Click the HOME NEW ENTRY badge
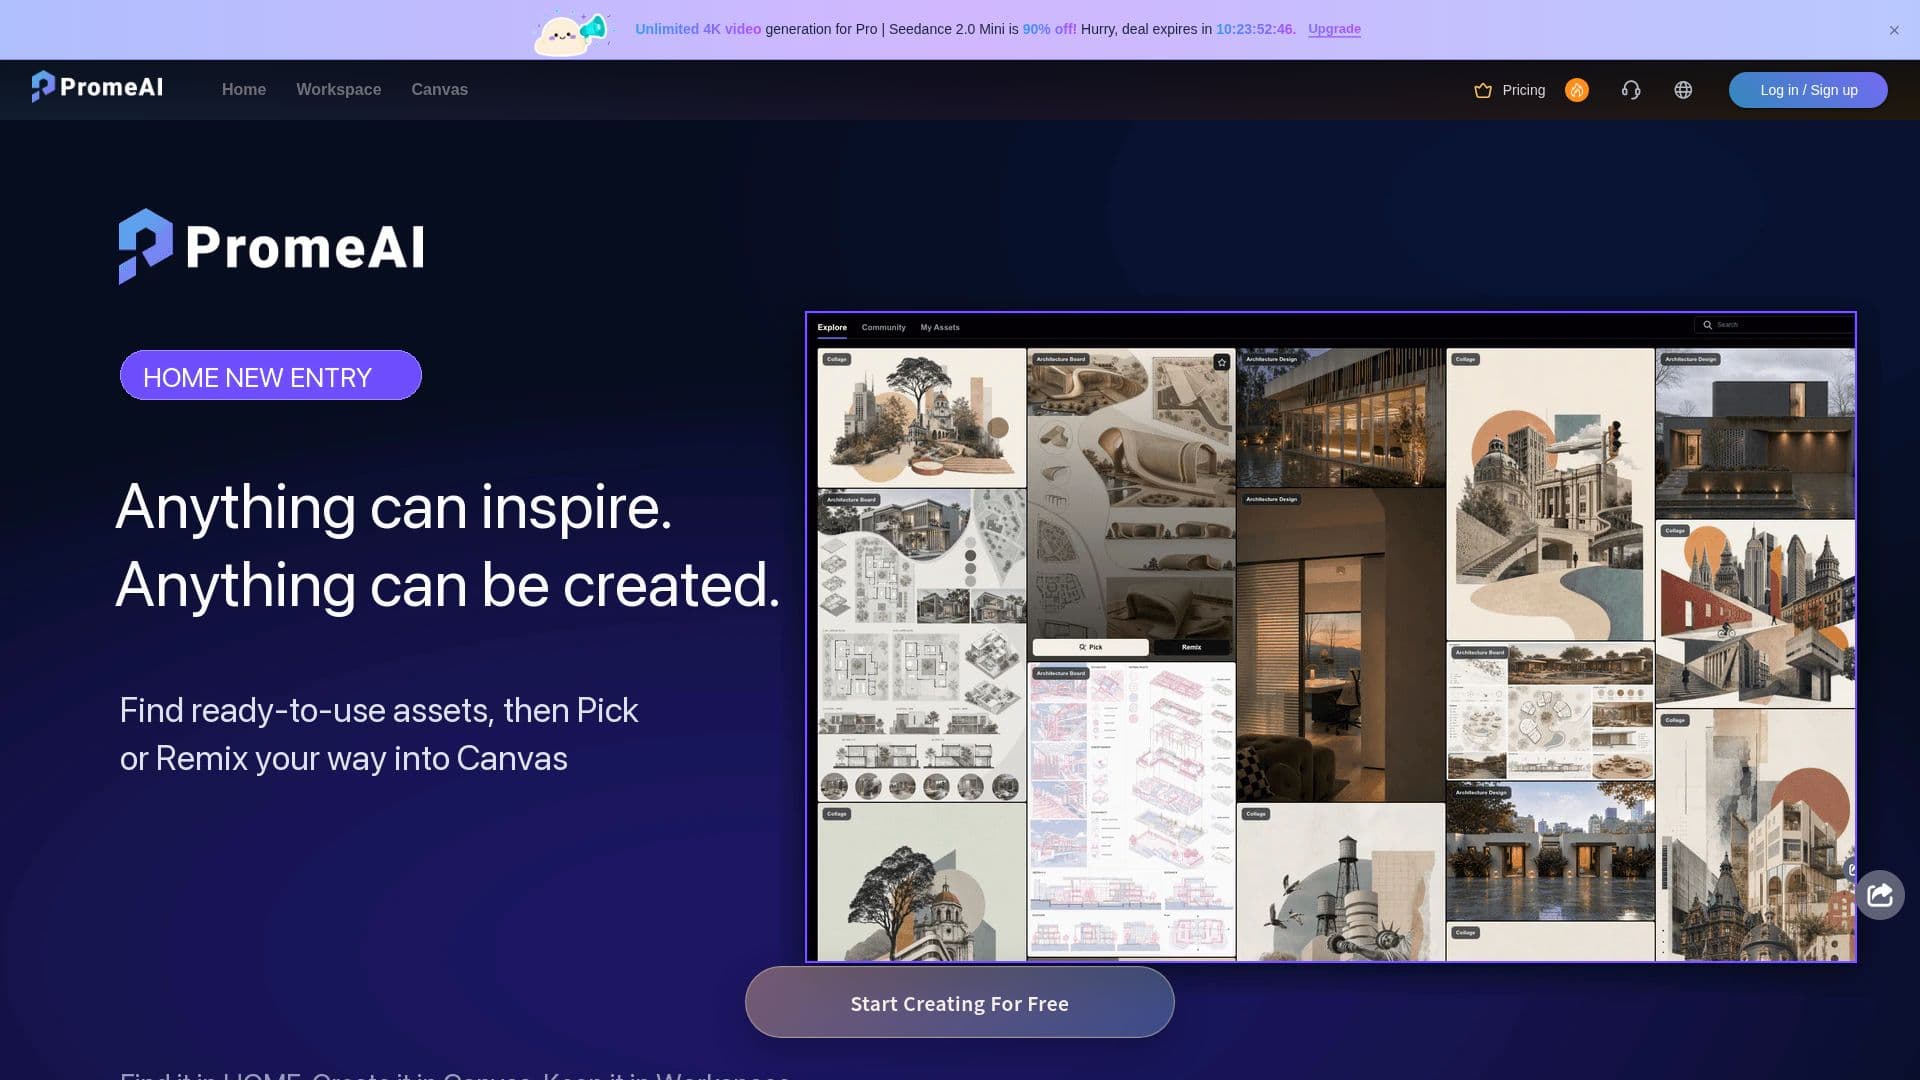 coord(271,376)
